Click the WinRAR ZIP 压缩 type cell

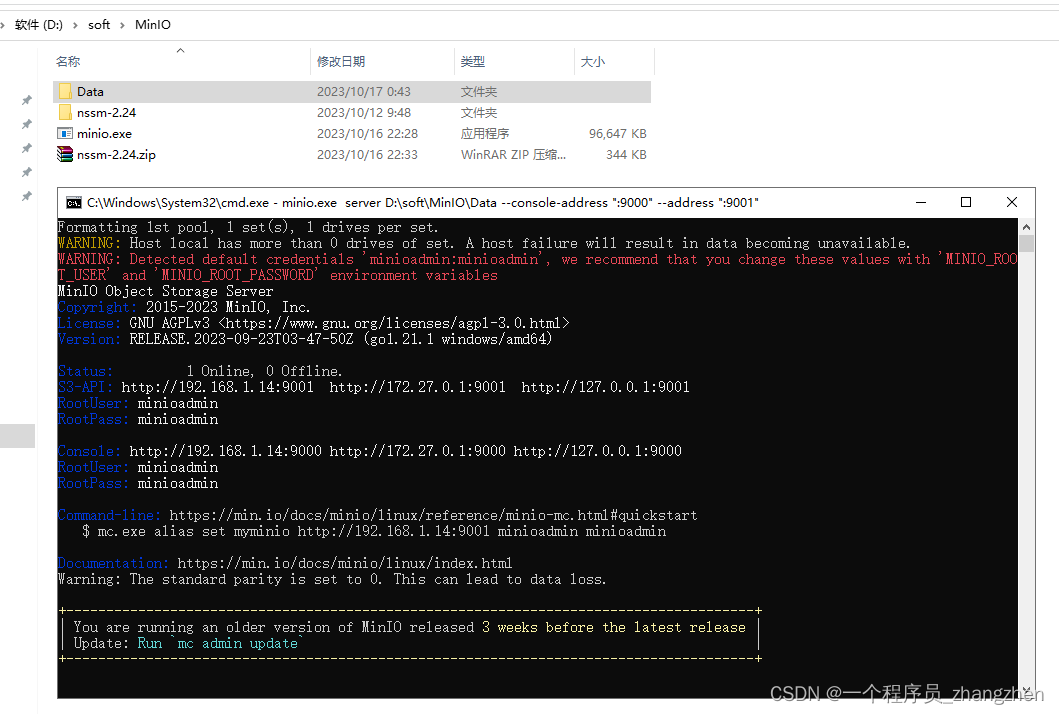pyautogui.click(x=513, y=155)
